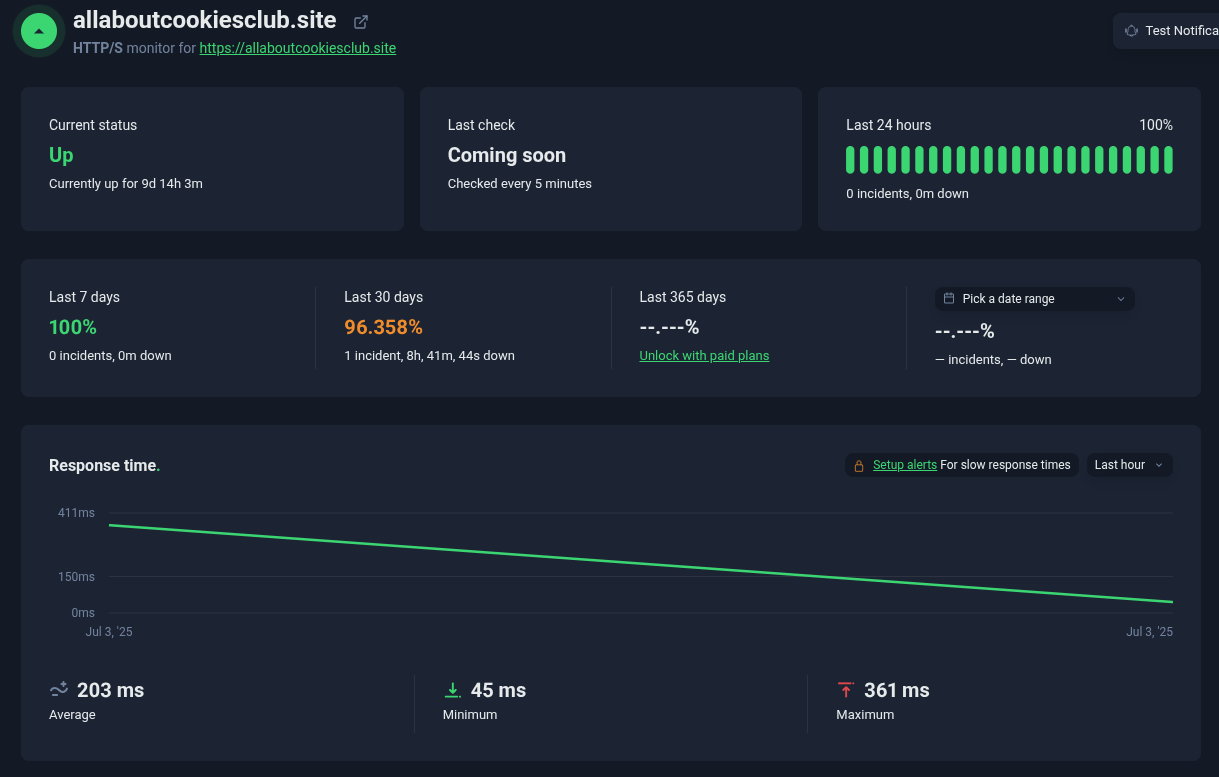This screenshot has width=1219, height=777.
Task: Click the Maximum red upward-arrow icon
Action: point(846,690)
